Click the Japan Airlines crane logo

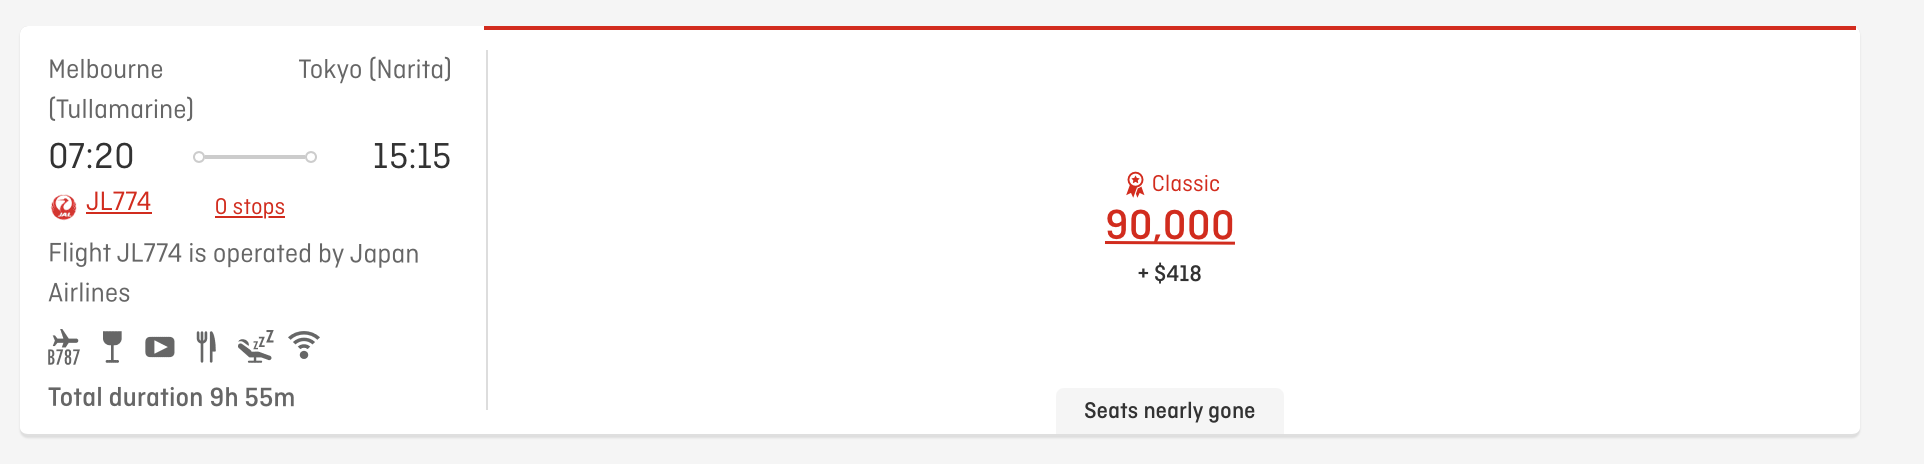(x=63, y=207)
